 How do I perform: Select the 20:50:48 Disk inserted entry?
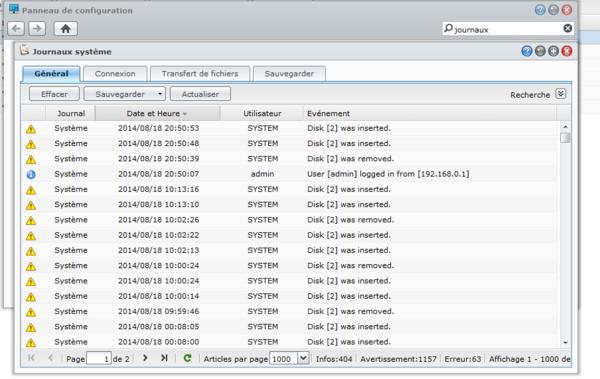(x=289, y=144)
